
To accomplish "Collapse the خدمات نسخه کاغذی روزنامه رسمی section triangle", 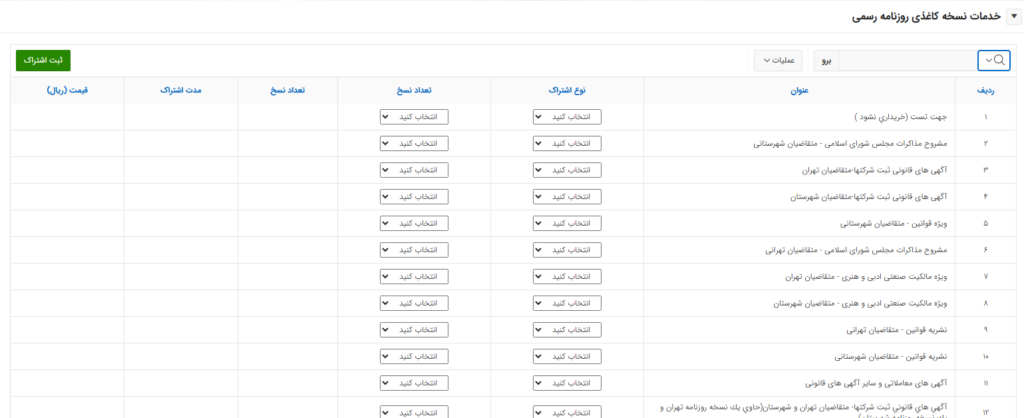I will click(x=1014, y=17).
